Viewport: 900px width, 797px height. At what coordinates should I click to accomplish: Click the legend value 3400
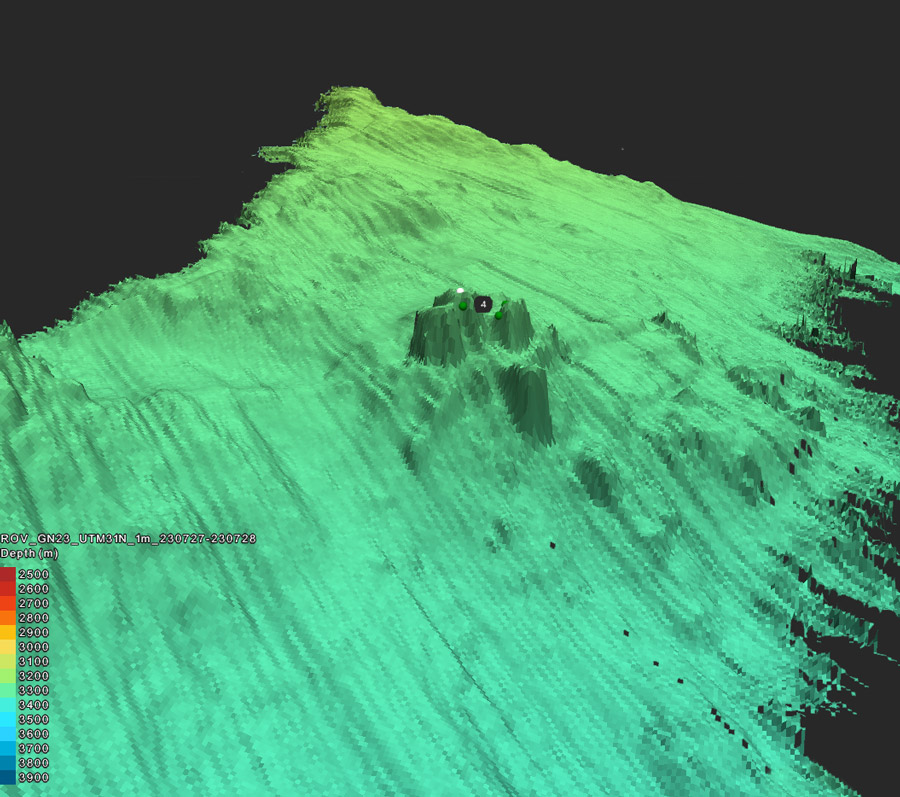(34, 705)
